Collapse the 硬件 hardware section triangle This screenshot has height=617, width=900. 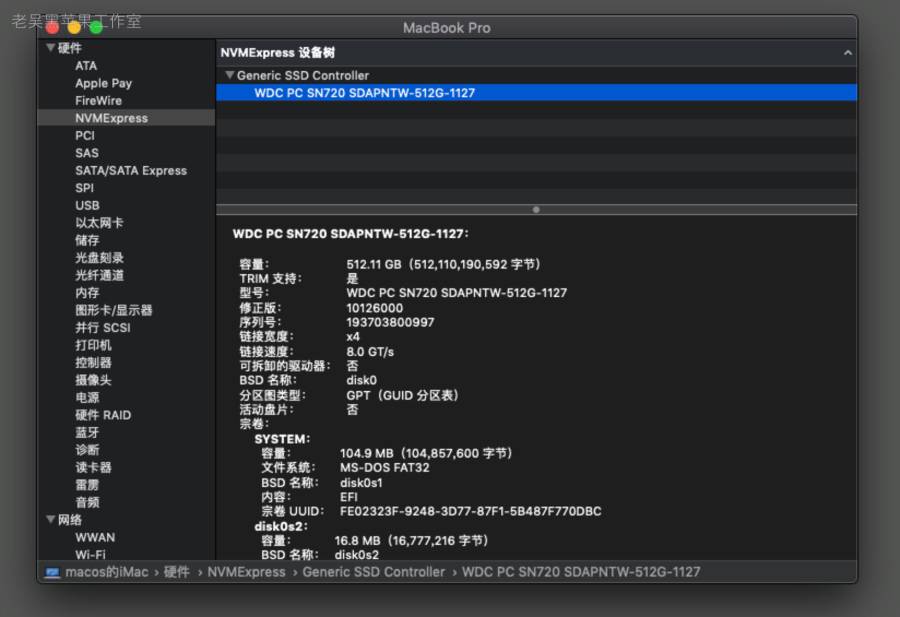click(51, 48)
